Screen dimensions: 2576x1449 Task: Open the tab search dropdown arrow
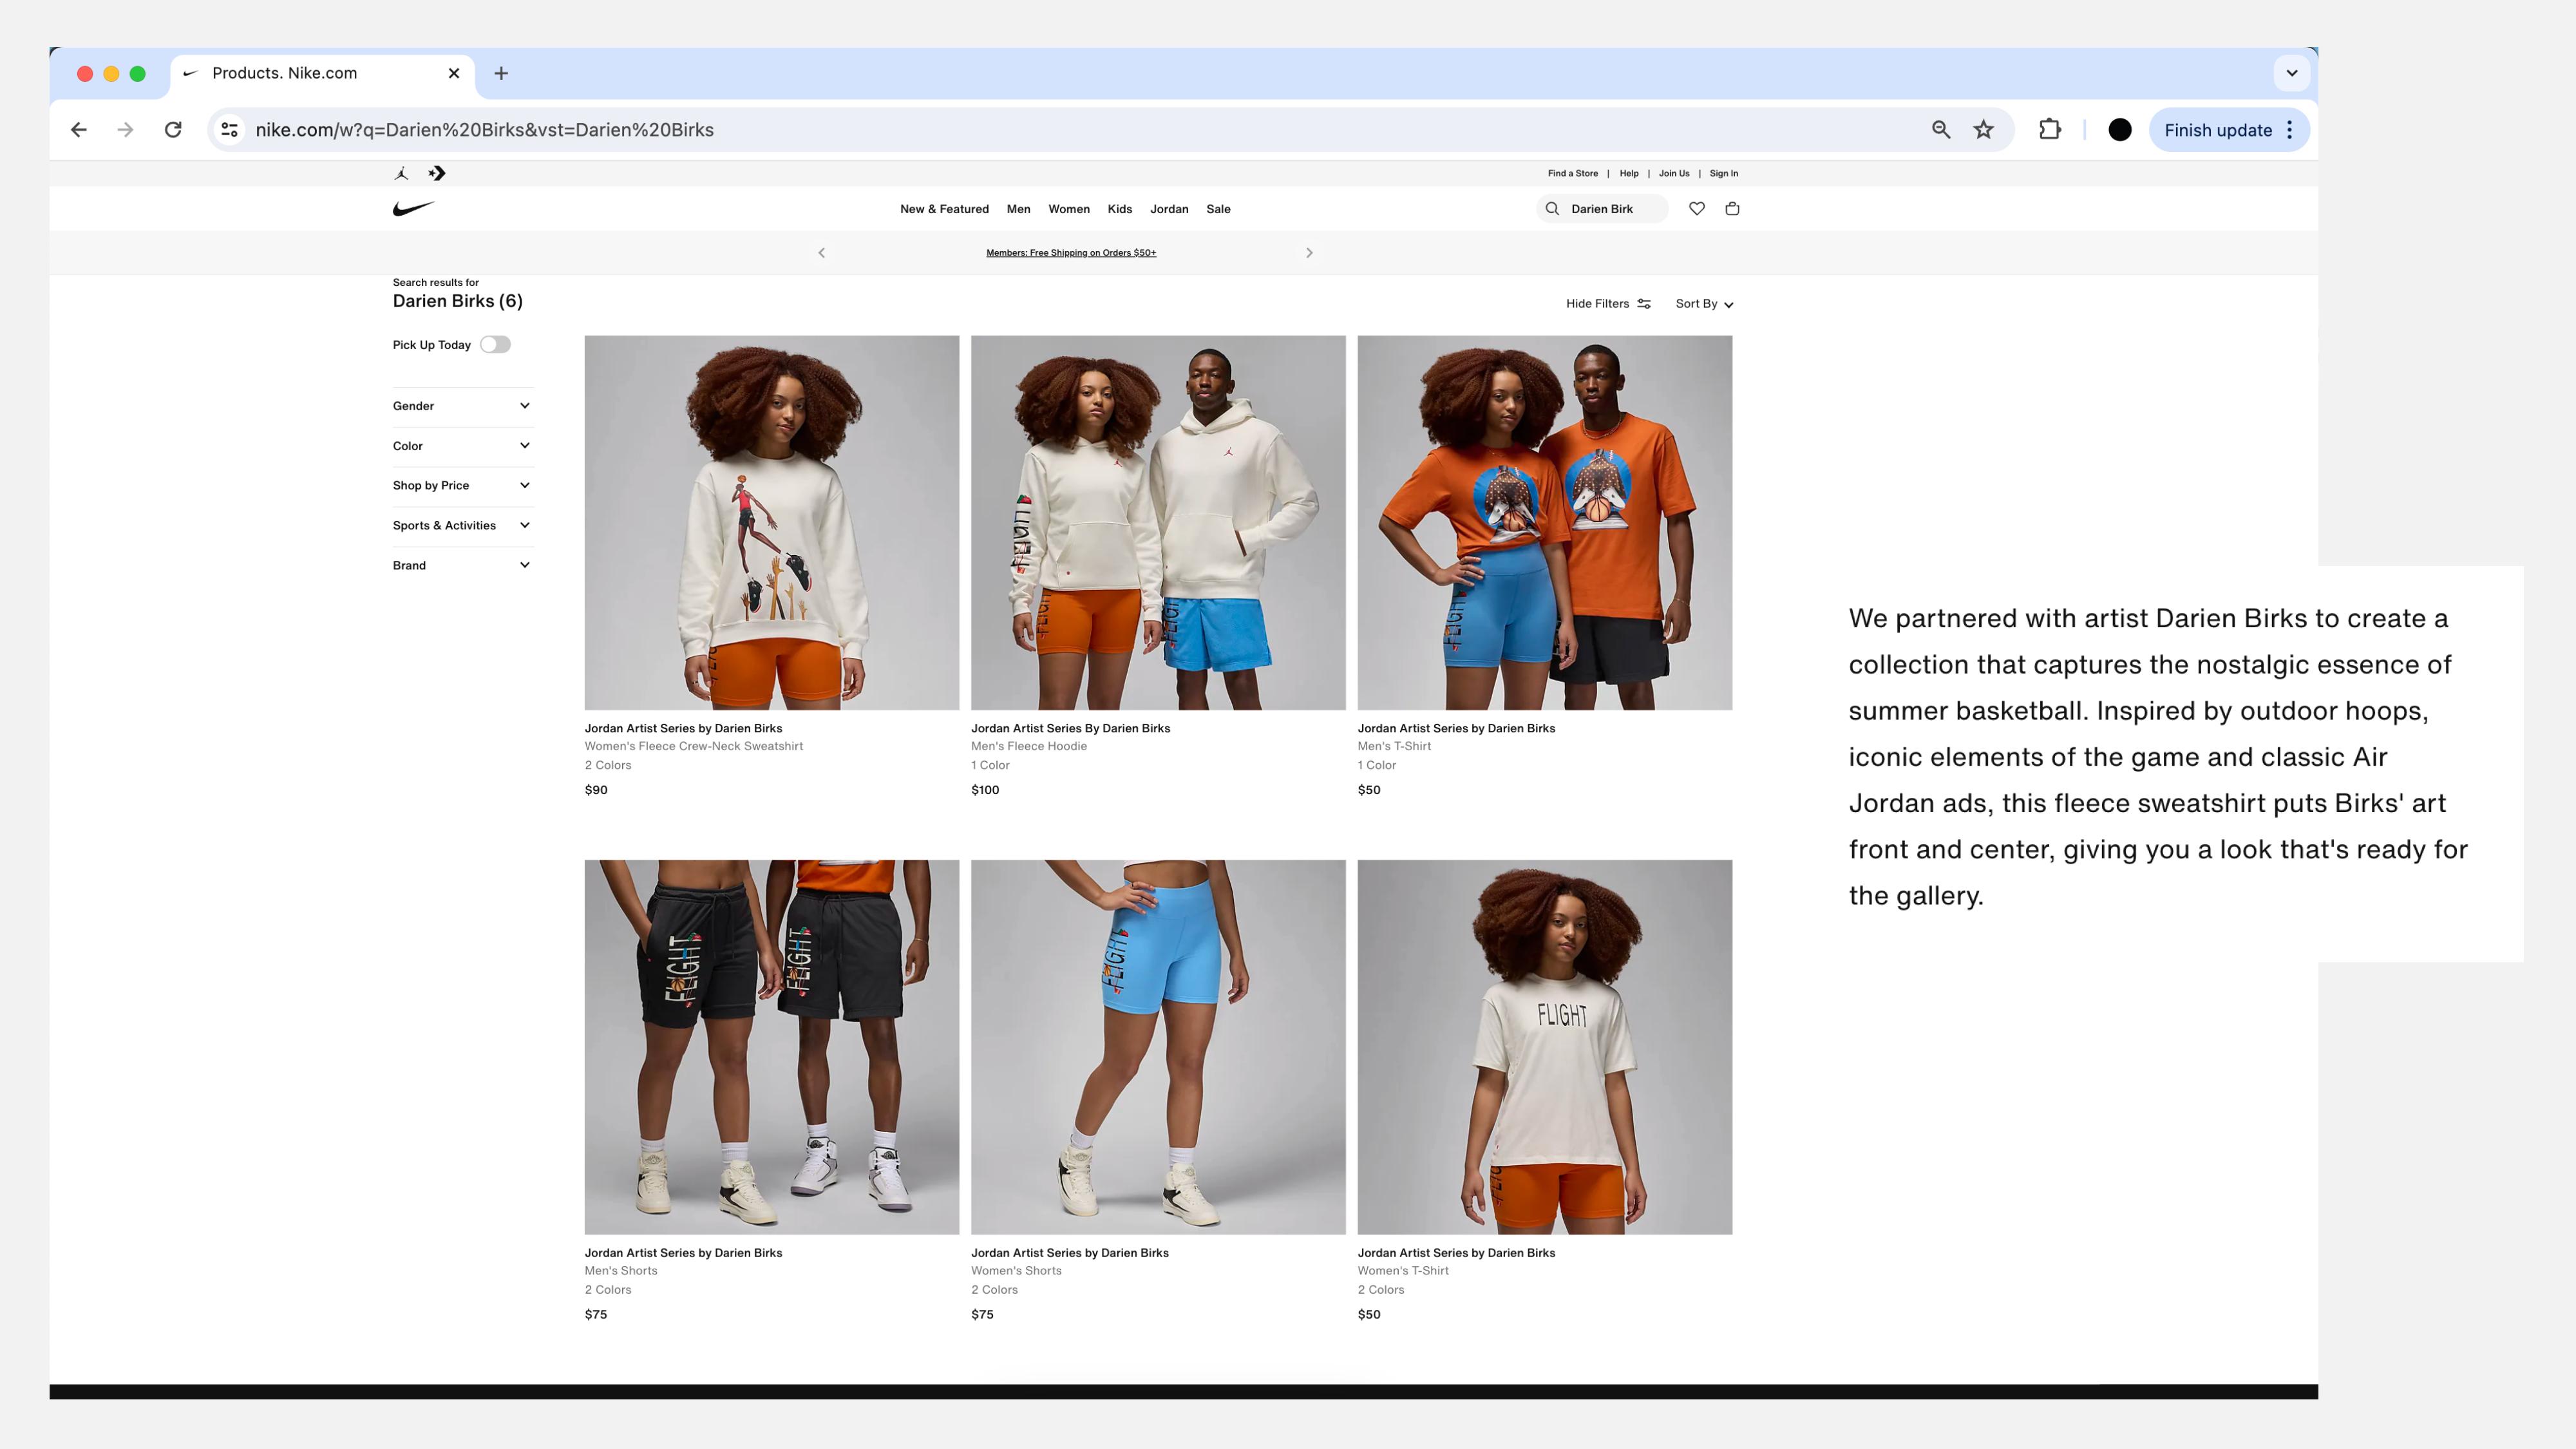(x=2292, y=73)
